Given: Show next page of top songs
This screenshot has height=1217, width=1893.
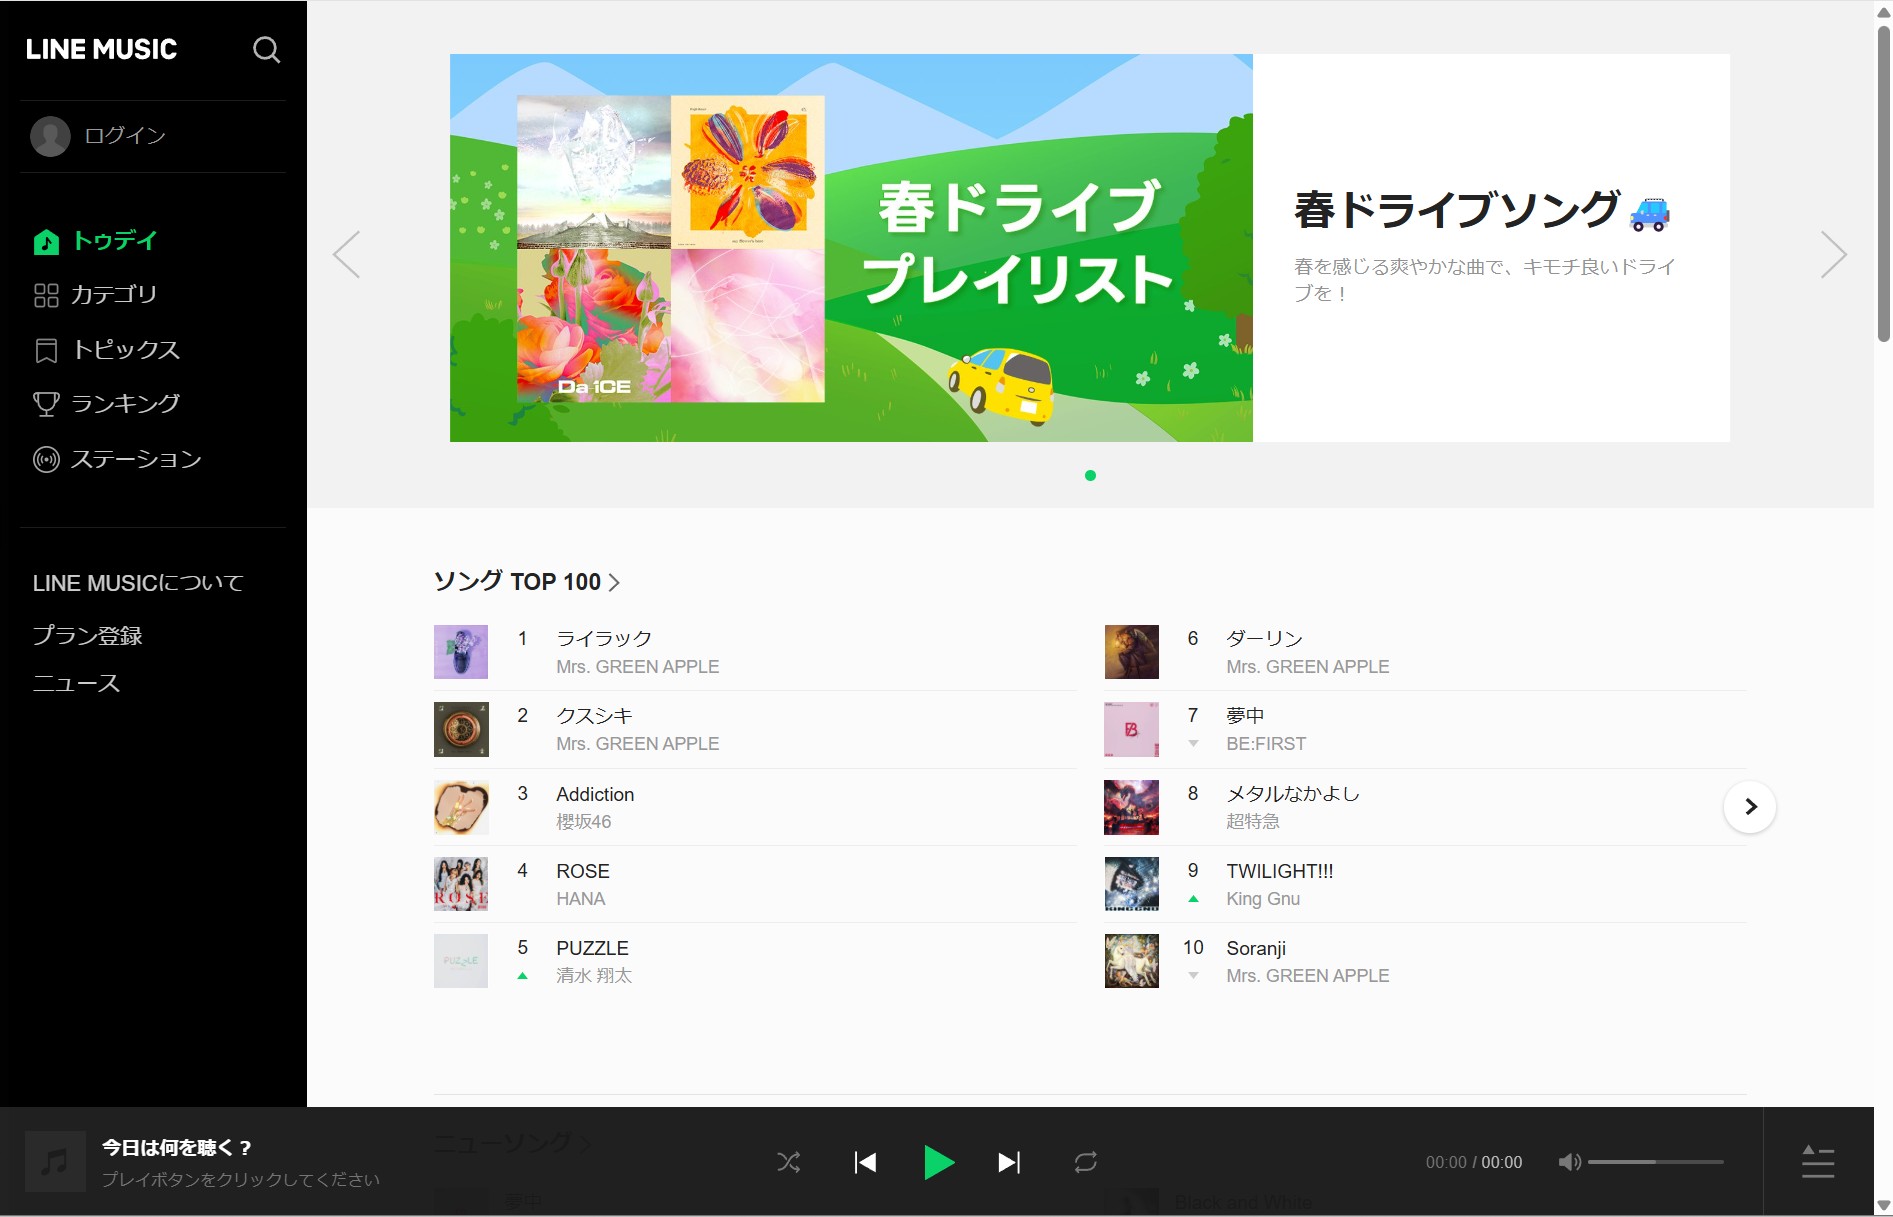Looking at the screenshot, I should [x=1750, y=807].
